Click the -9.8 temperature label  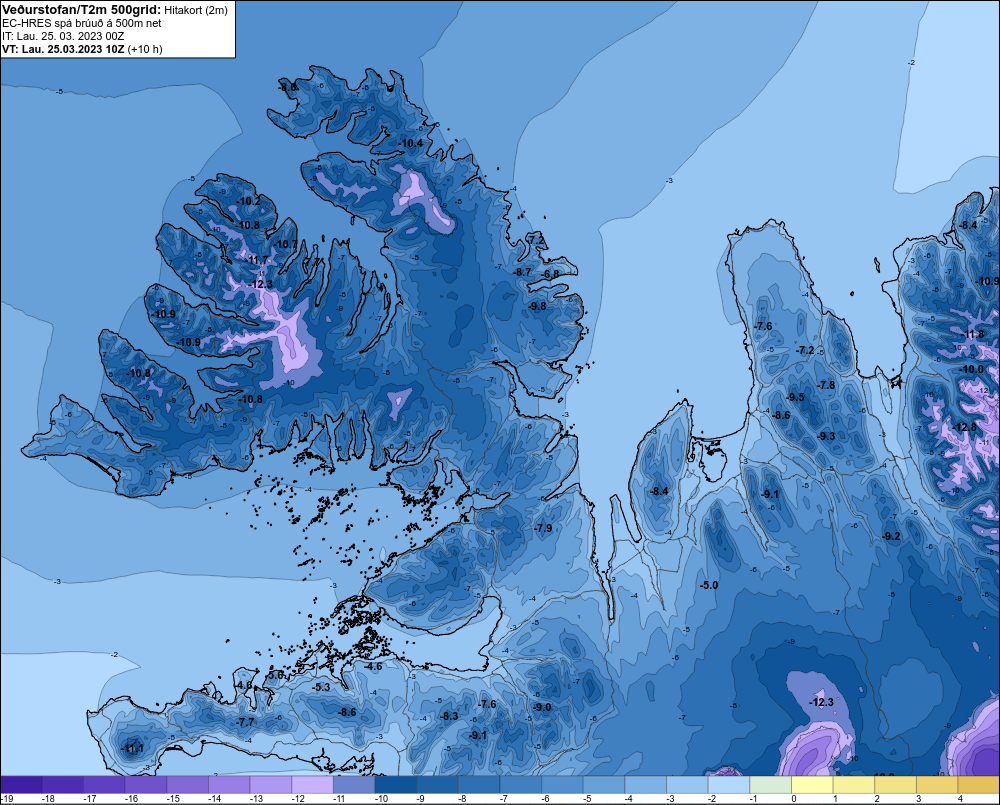(538, 306)
